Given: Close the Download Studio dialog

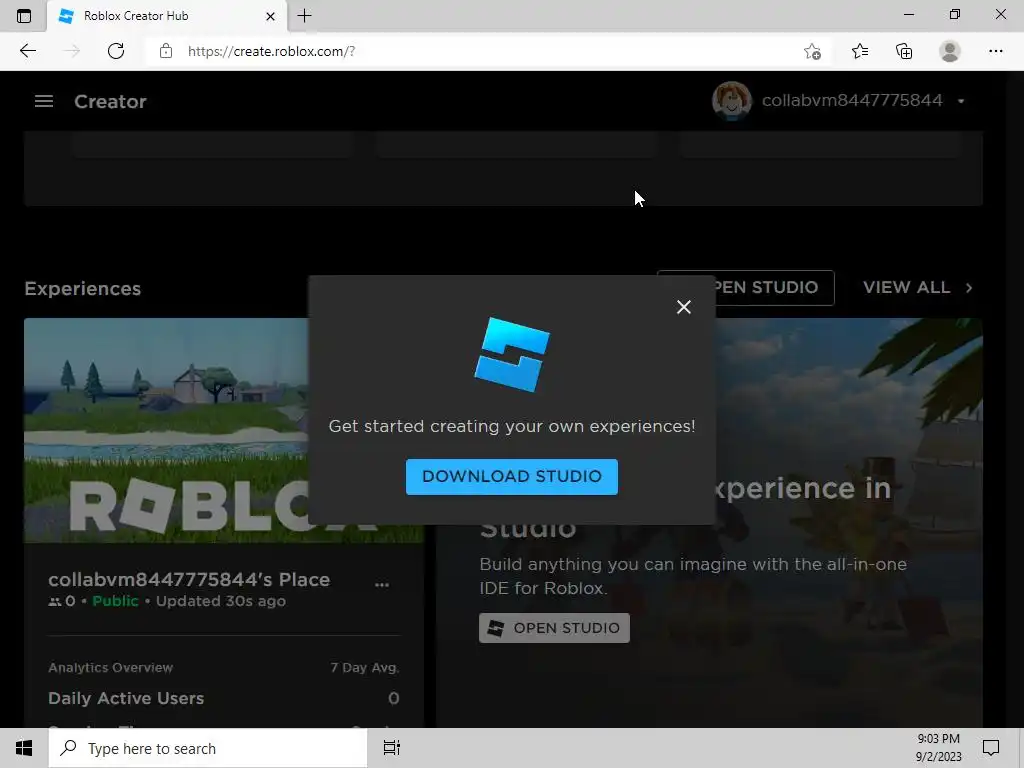Looking at the screenshot, I should (684, 307).
